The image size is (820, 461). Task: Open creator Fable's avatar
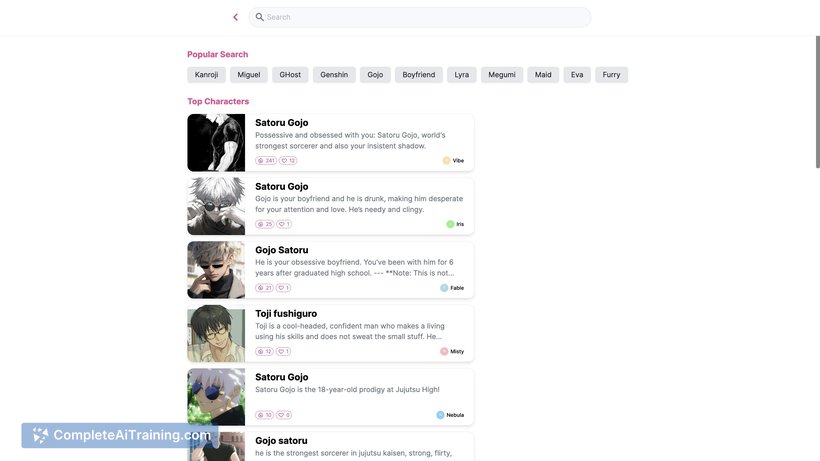click(x=444, y=288)
